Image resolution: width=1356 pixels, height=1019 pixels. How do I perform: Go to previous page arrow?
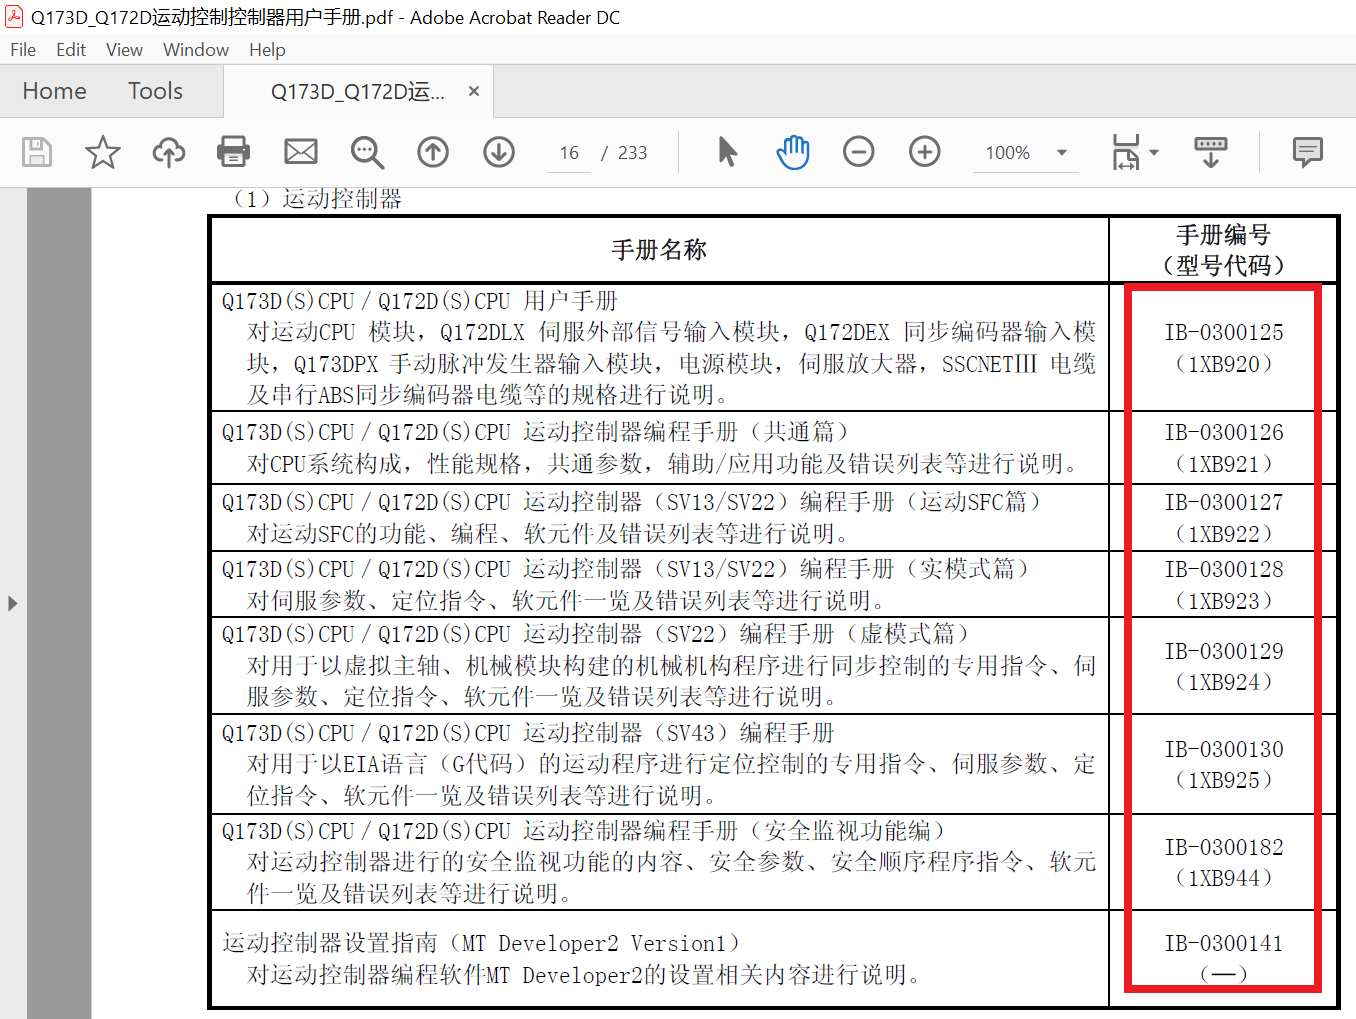(x=433, y=152)
